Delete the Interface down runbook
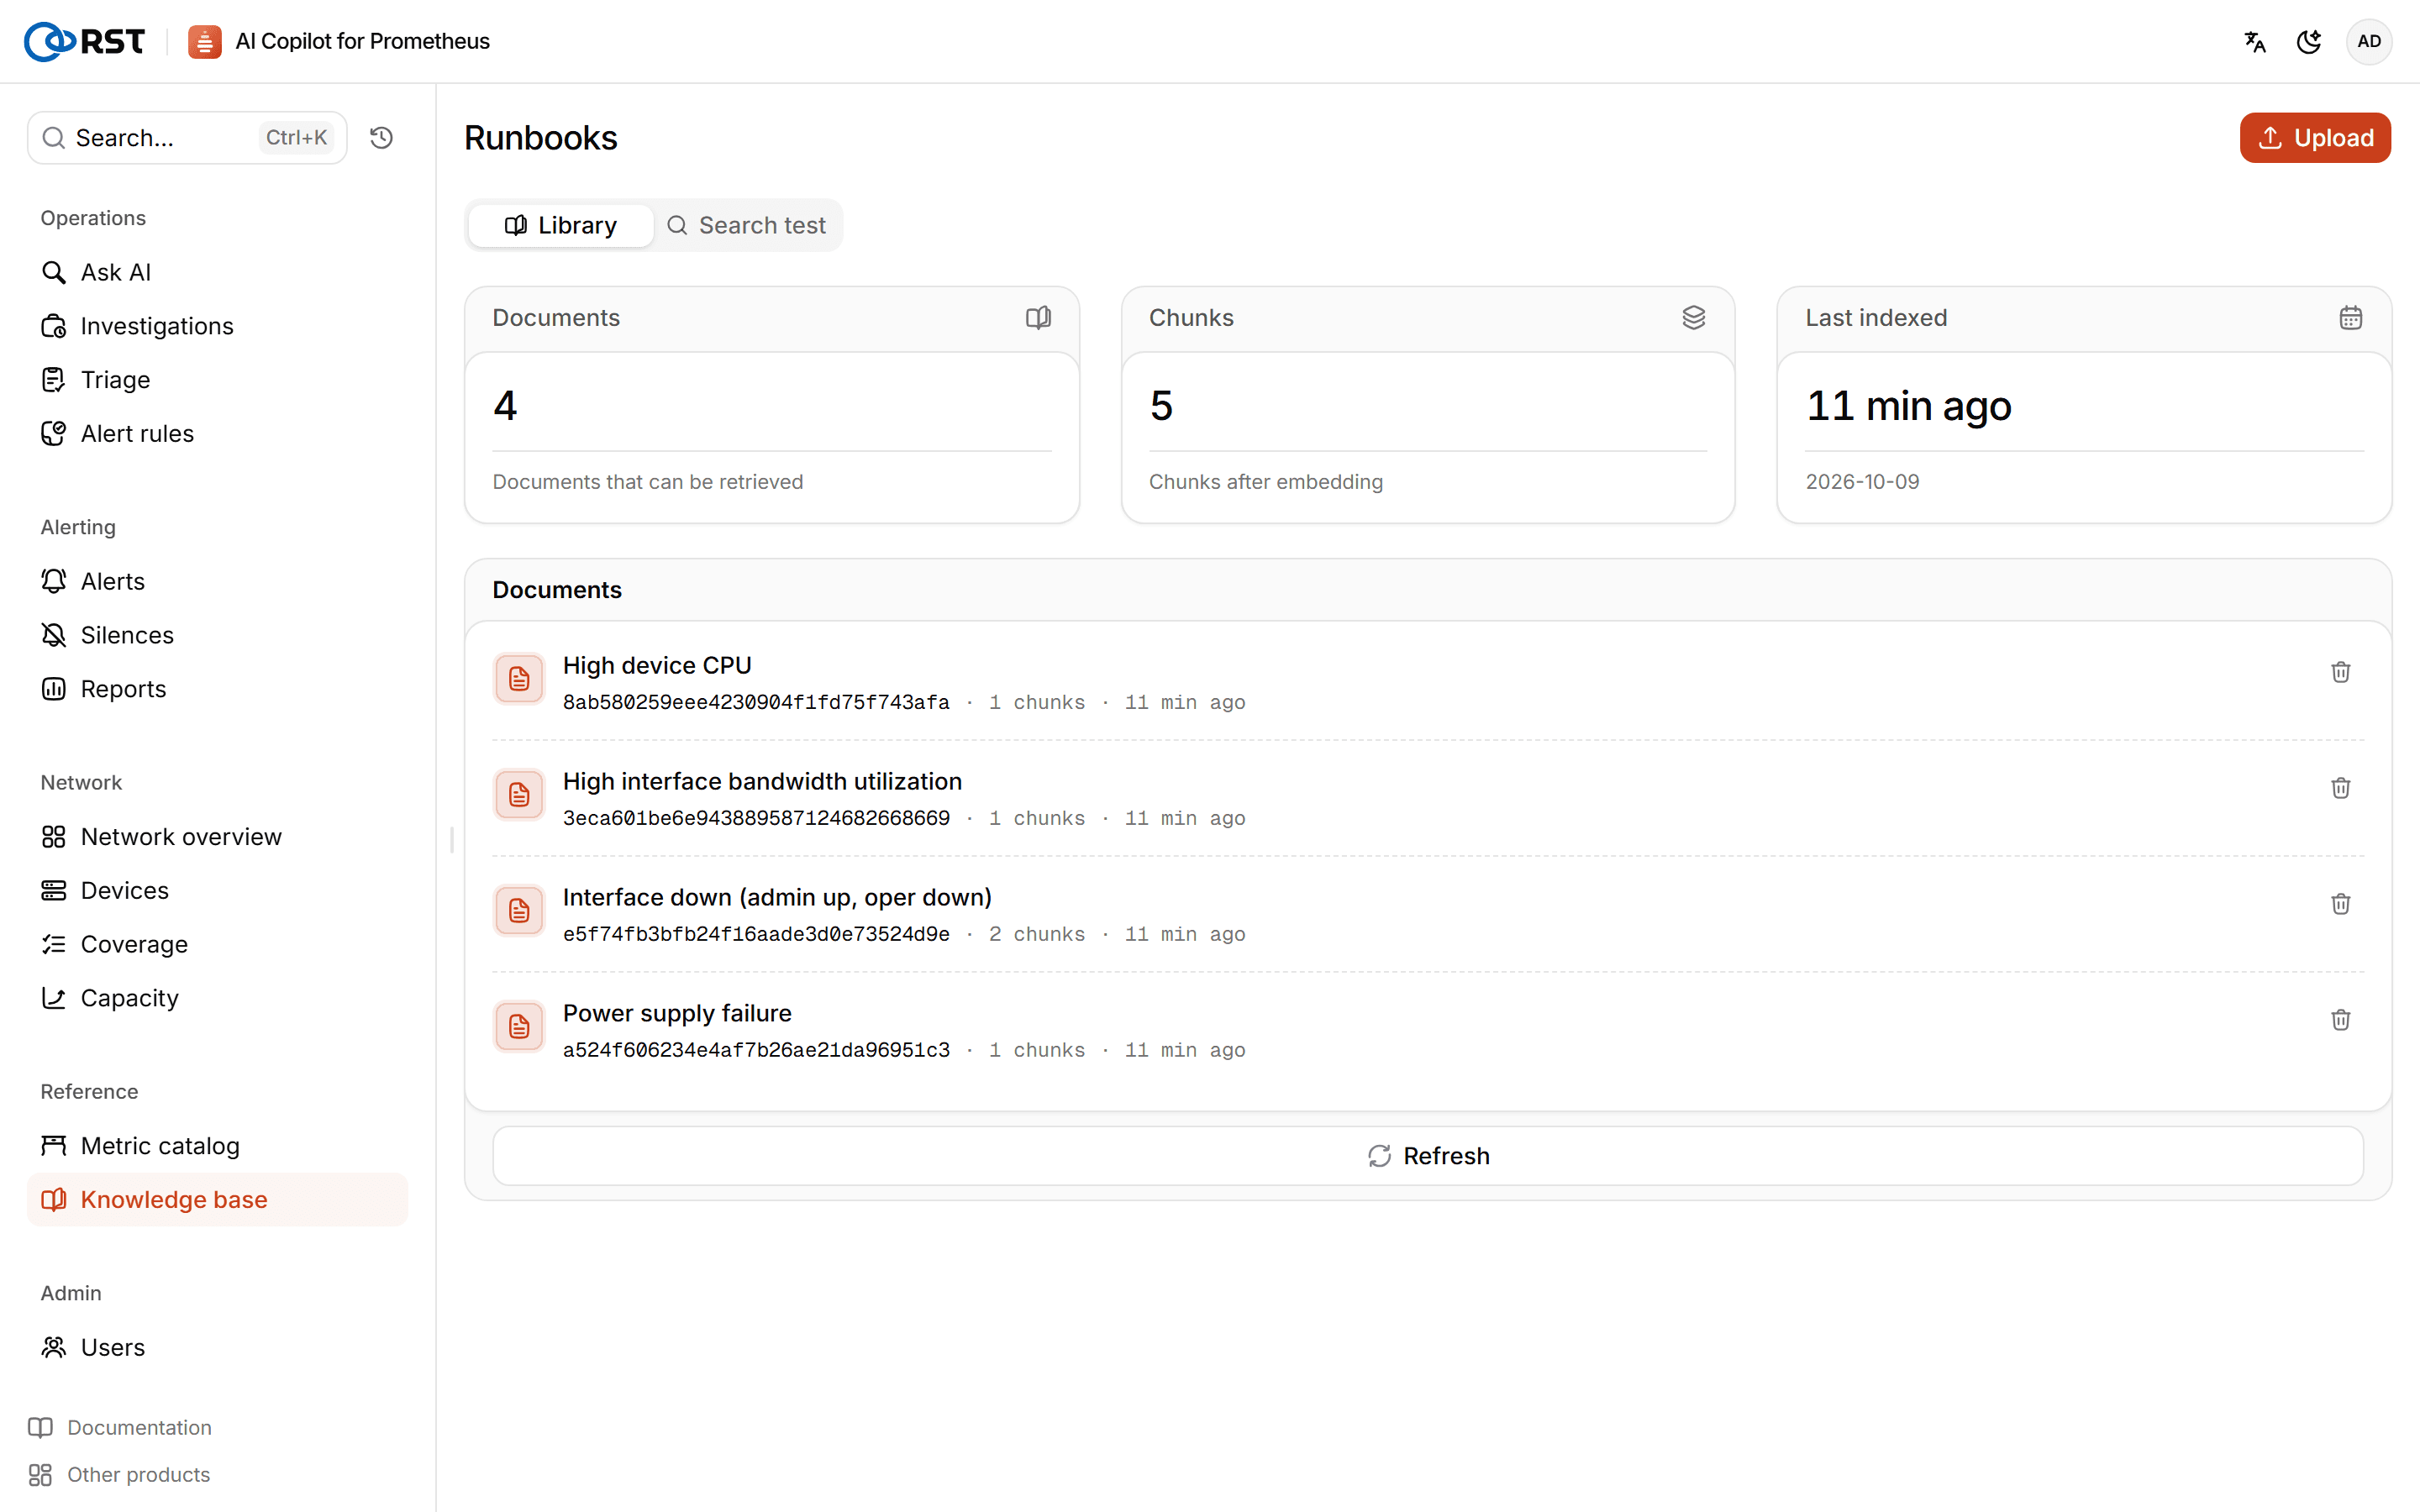The height and width of the screenshot is (1512, 2420). 2340,904
